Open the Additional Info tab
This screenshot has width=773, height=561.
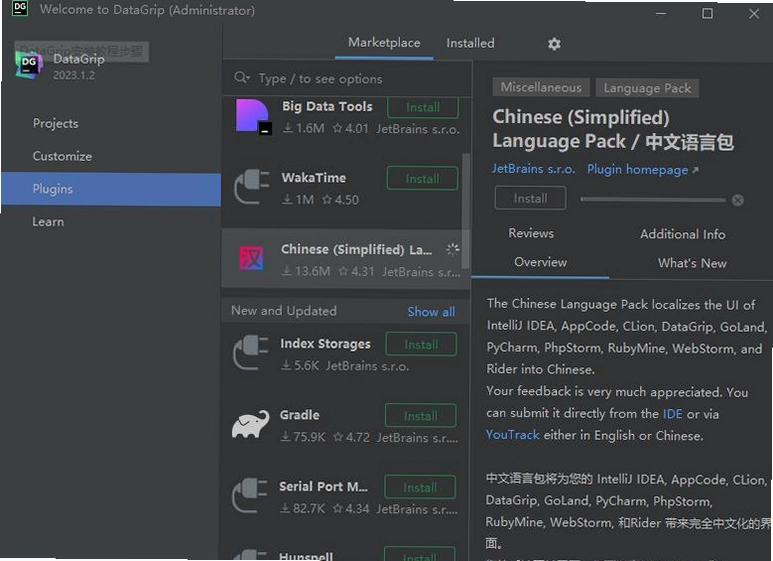click(683, 234)
